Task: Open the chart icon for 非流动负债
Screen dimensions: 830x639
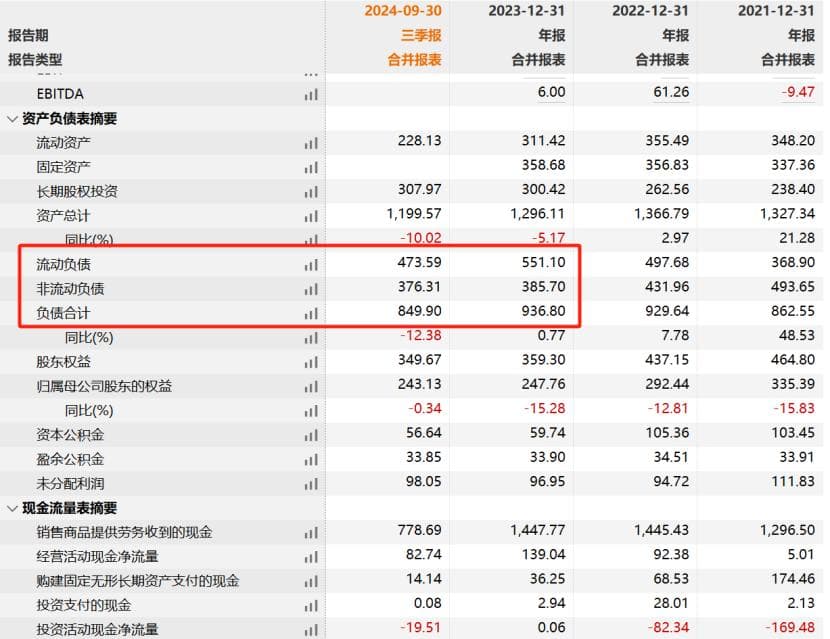Action: click(x=311, y=289)
